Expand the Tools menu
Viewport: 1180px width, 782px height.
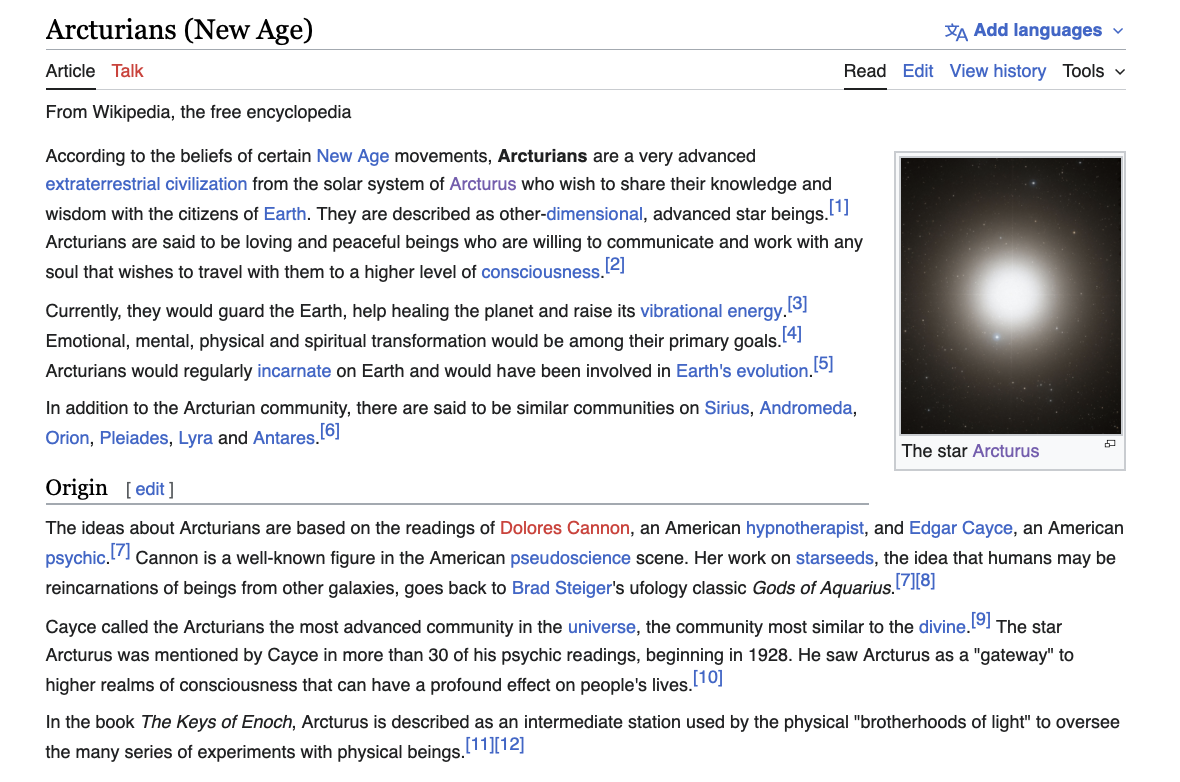click(1093, 72)
